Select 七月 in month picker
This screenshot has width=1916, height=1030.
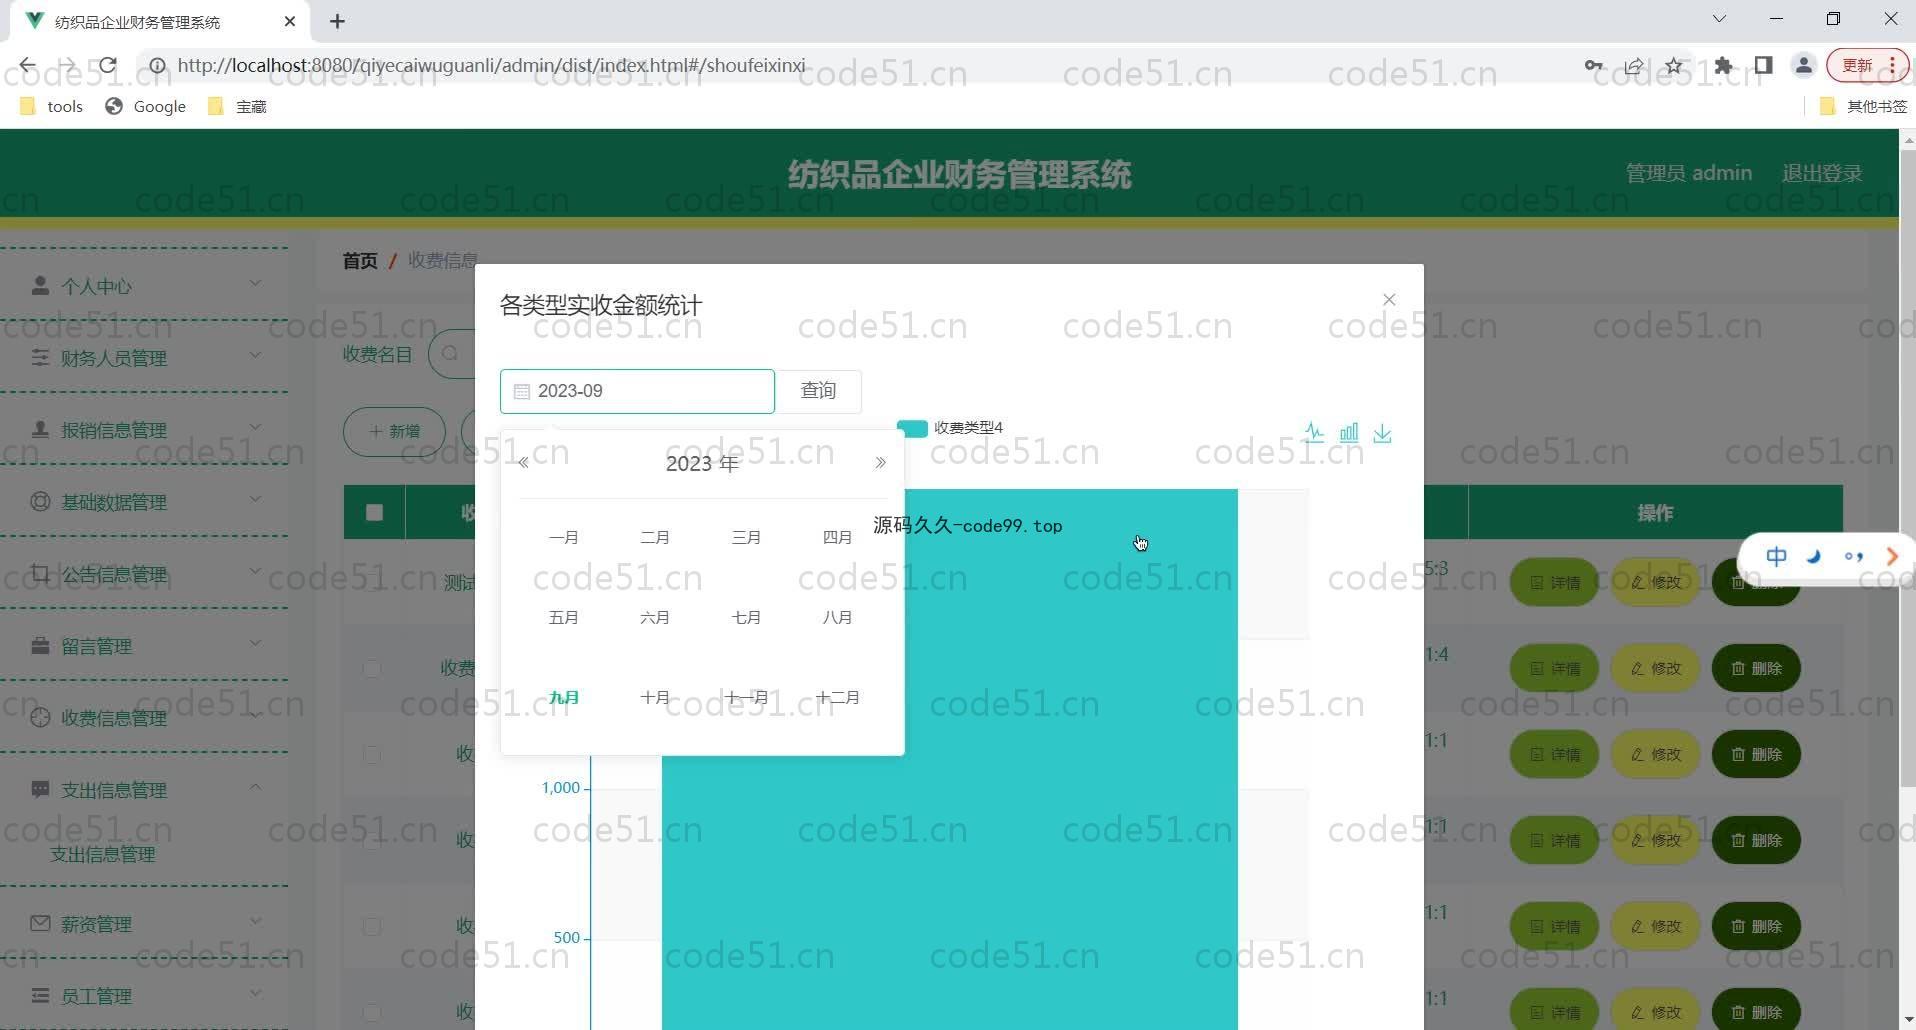coord(746,618)
